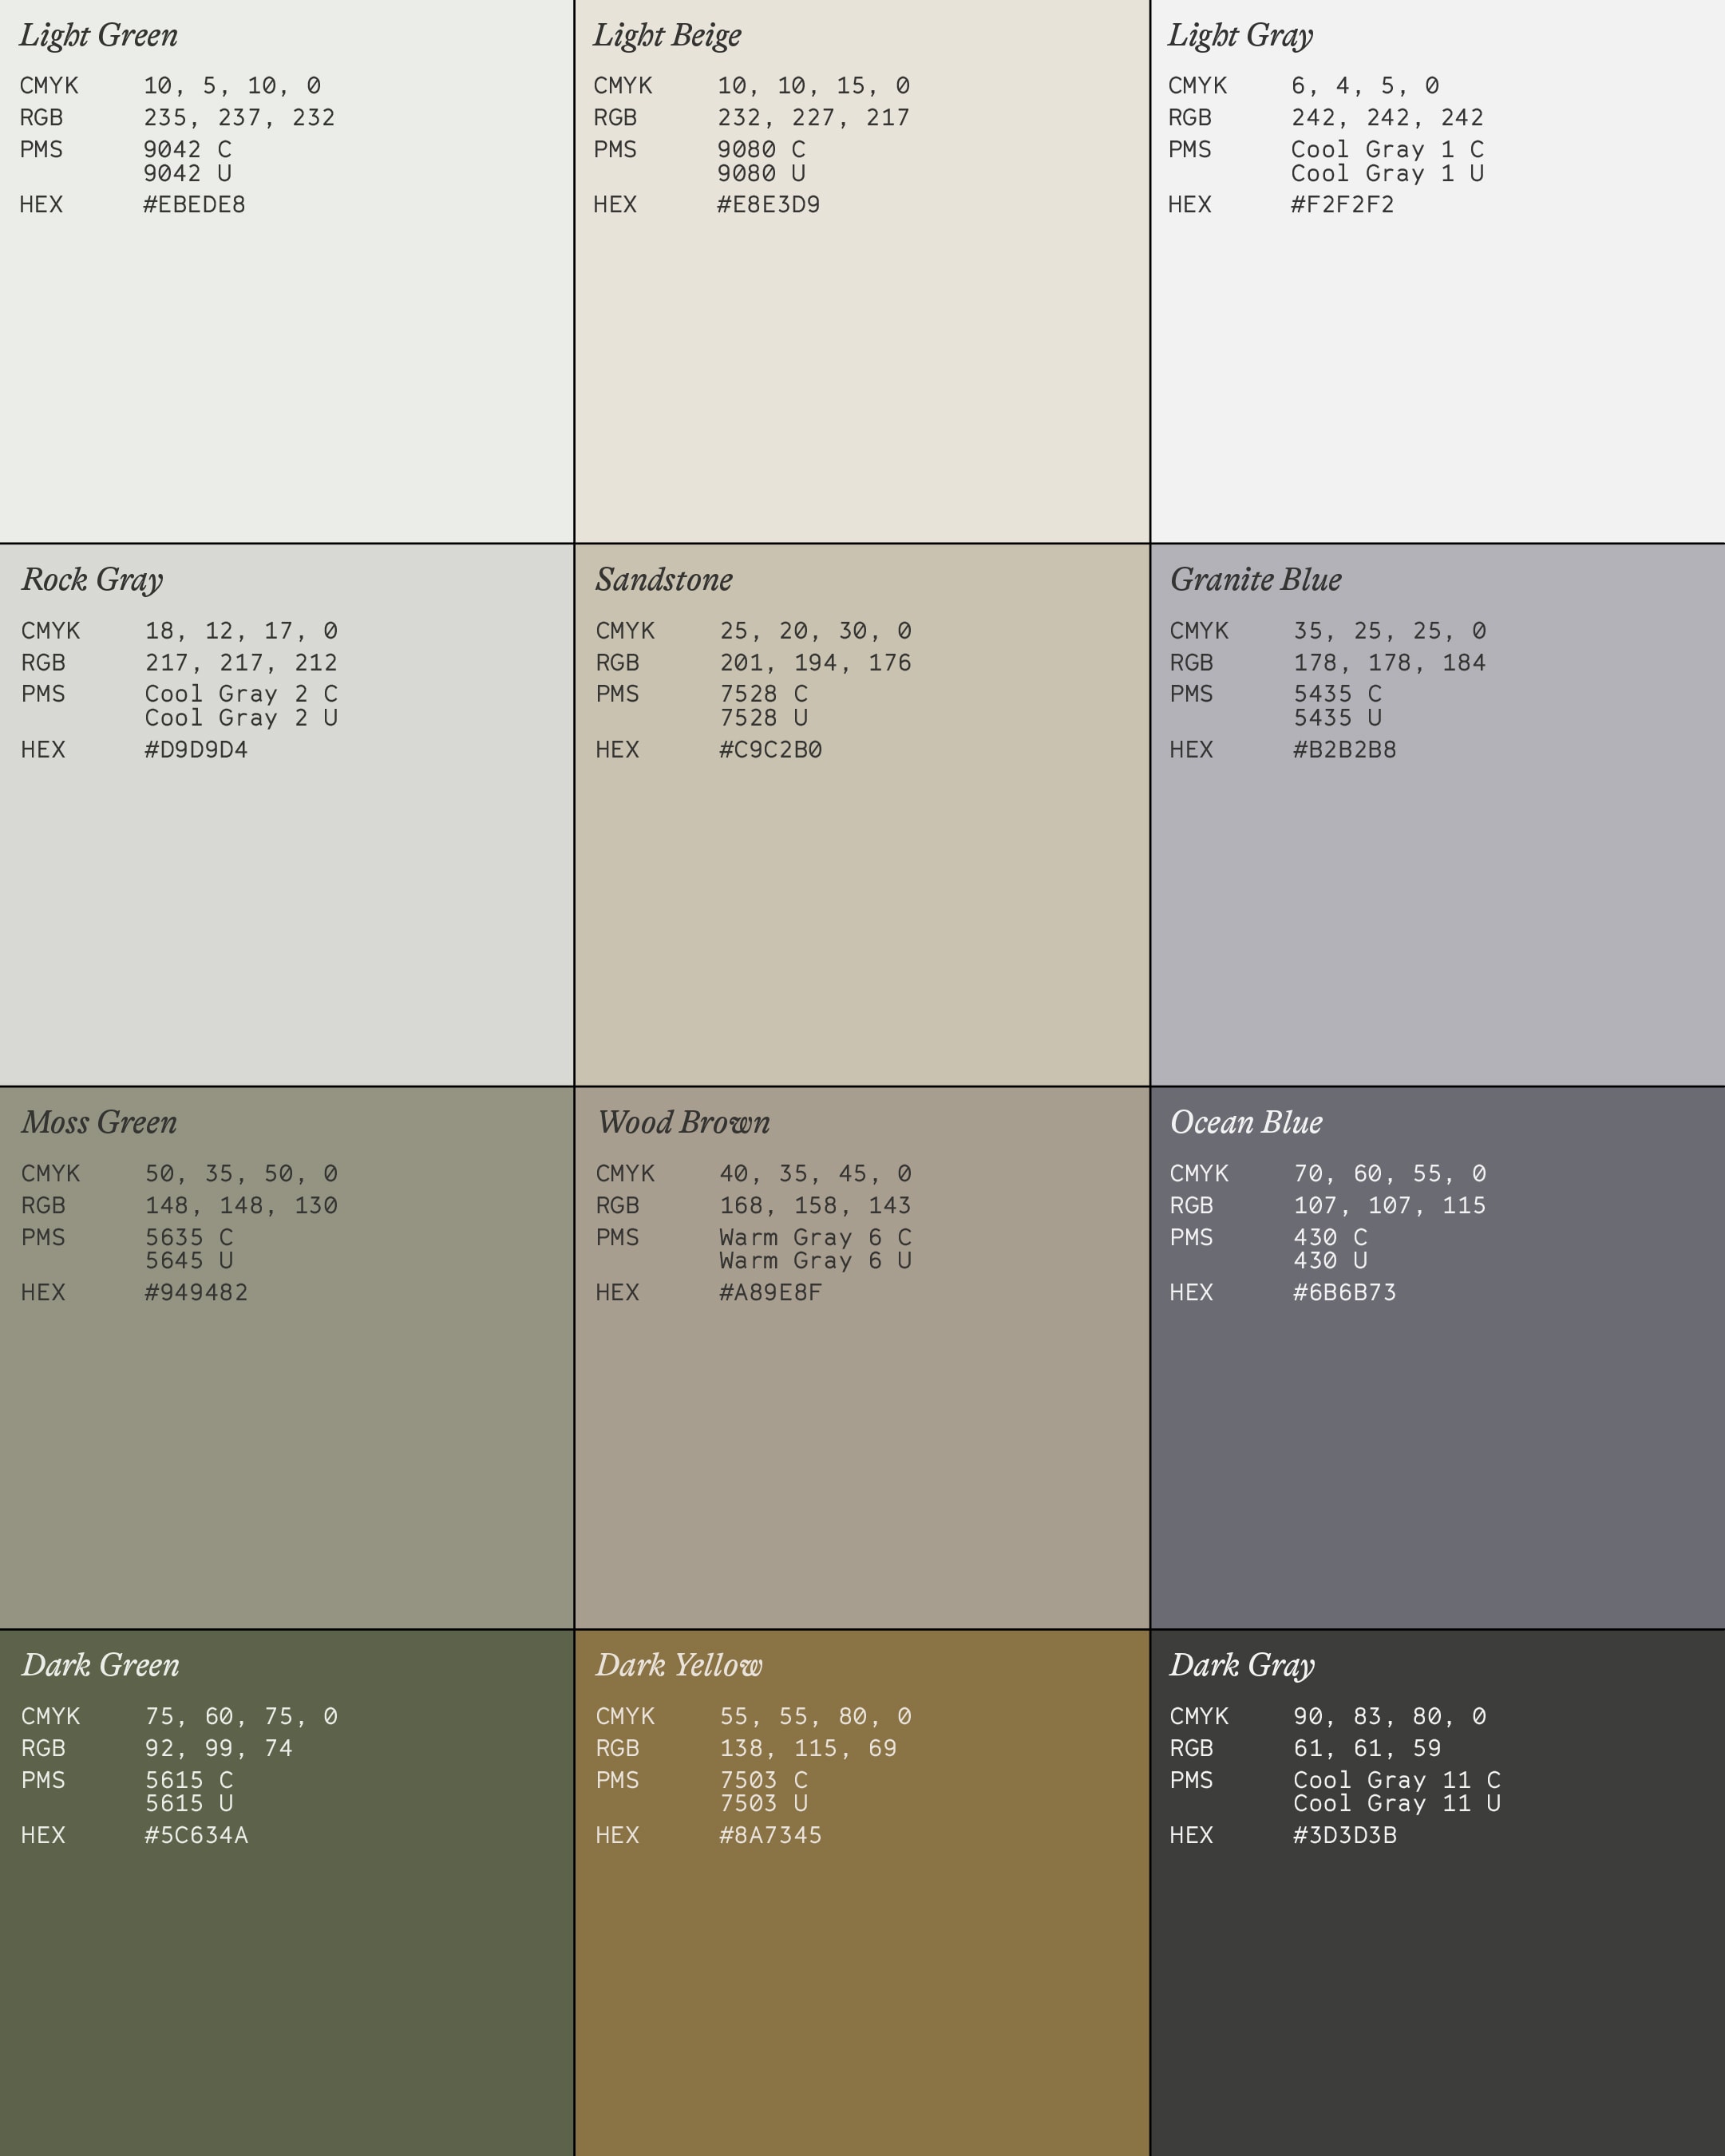This screenshot has width=1725, height=2156.
Task: Click the Ocean Blue swatch
Action: tap(1437, 1460)
